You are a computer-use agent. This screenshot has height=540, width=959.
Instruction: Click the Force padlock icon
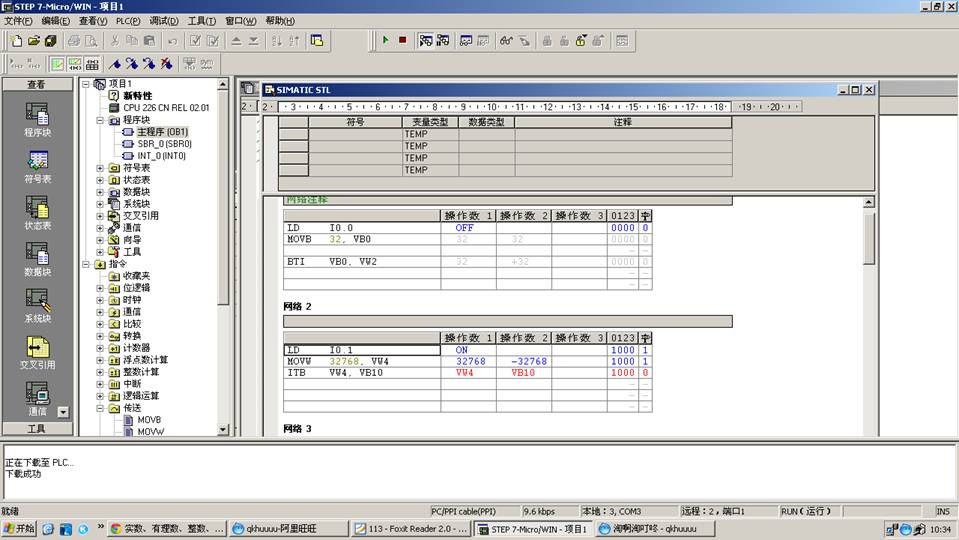coord(547,41)
